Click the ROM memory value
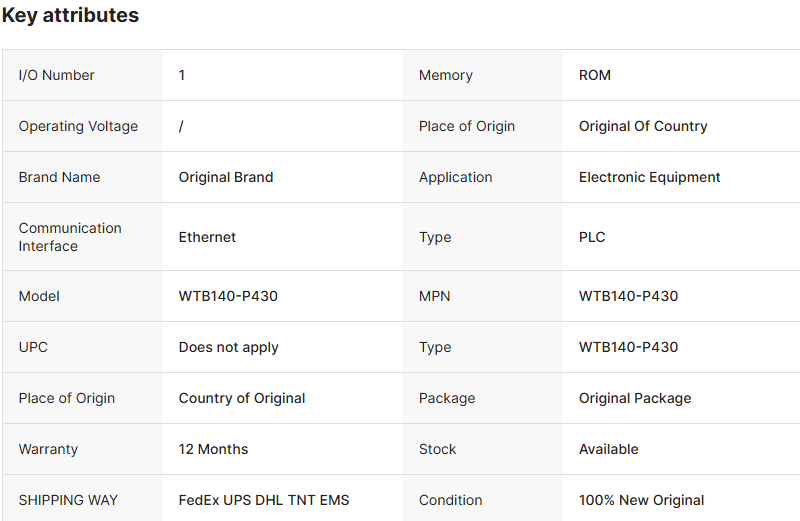800x521 pixels. coord(595,75)
